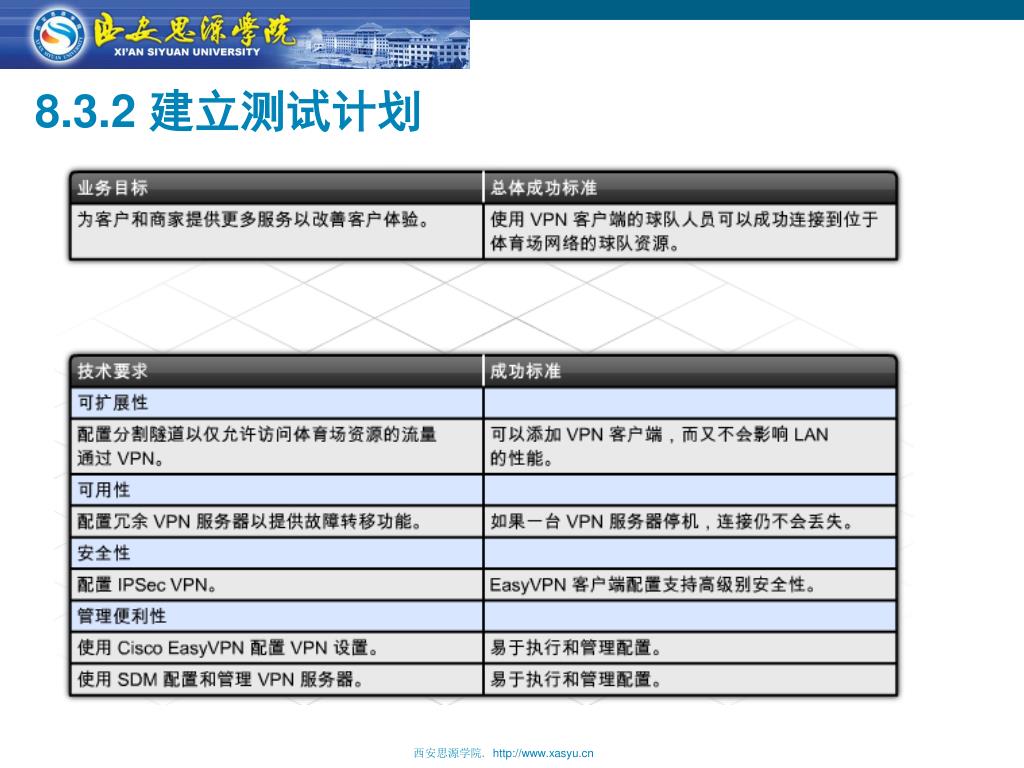Viewport: 1024px width, 768px height.
Task: Select cell 使用 Cisco EasyVPN 配置 VPN 设置
Action: pyautogui.click(x=277, y=648)
